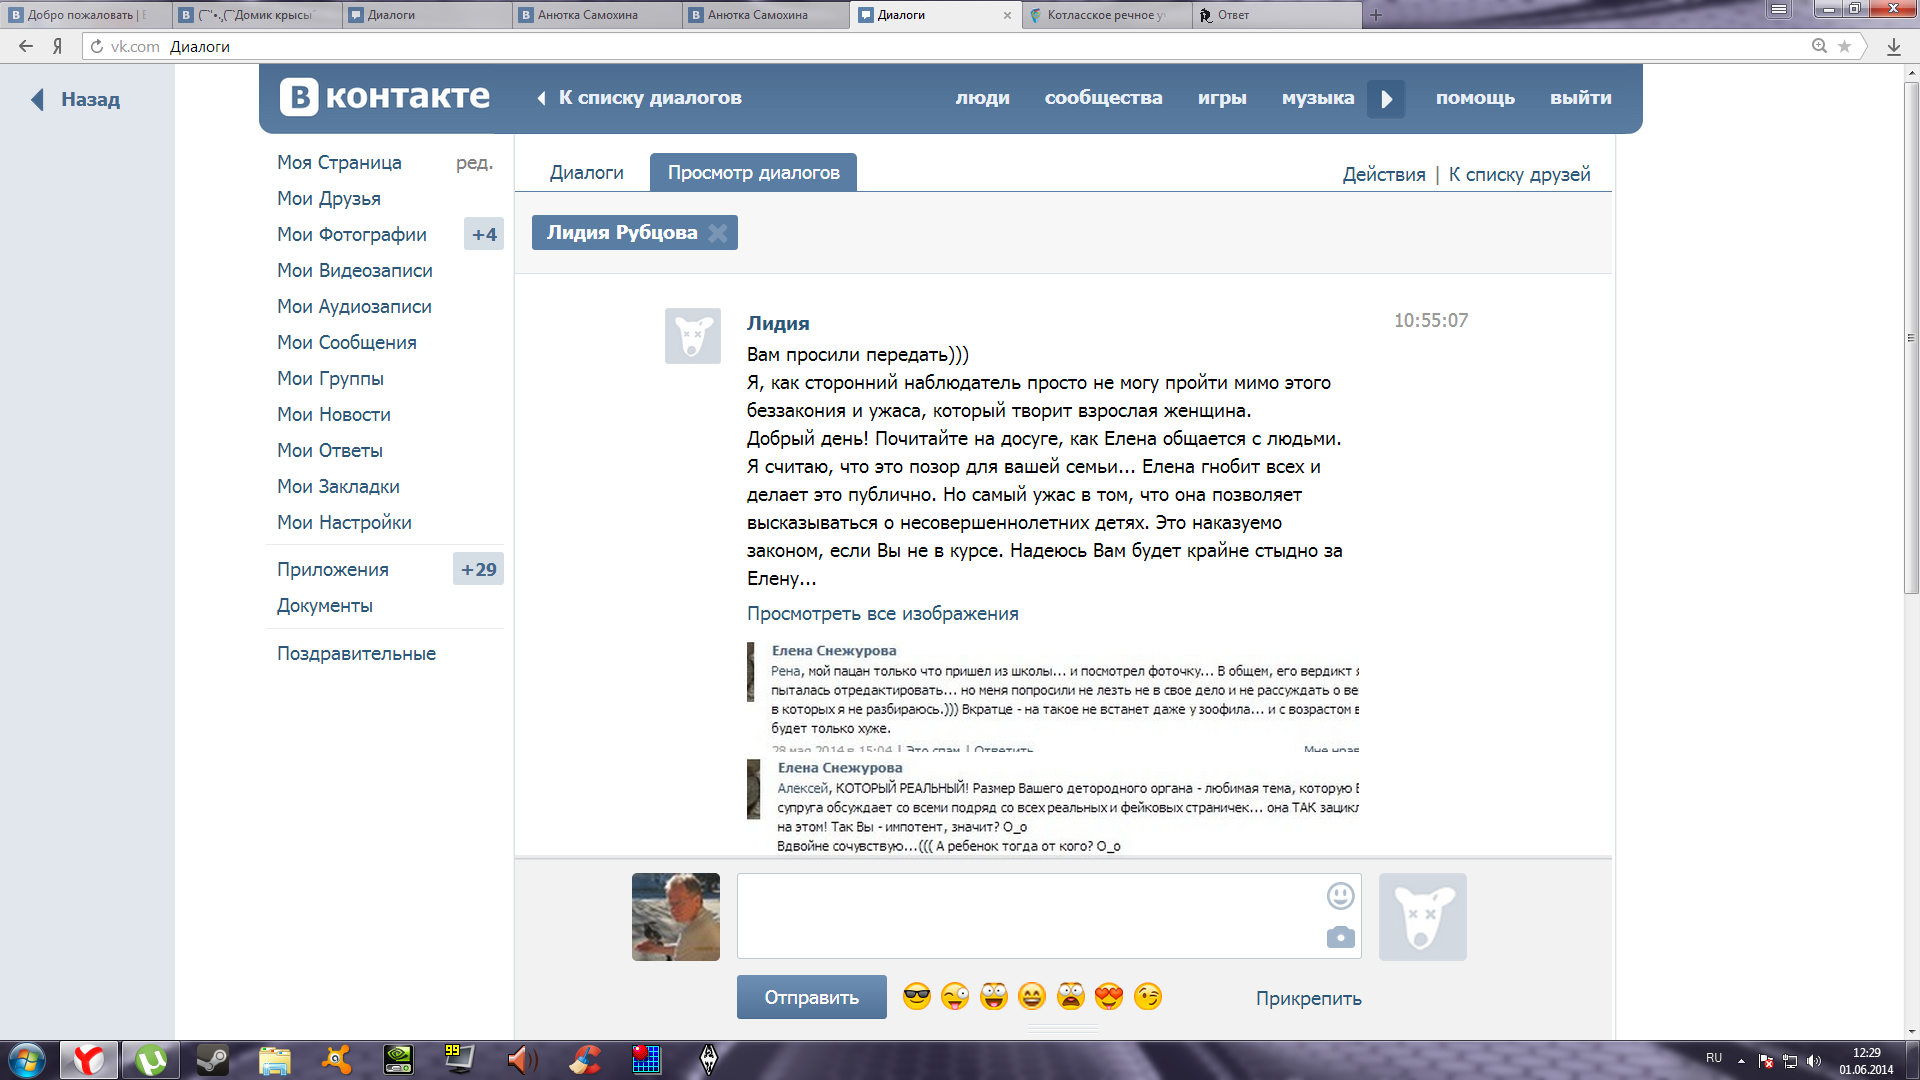Click Лидия's avatar thumbnail in message
The width and height of the screenshot is (1920, 1080).
692,335
